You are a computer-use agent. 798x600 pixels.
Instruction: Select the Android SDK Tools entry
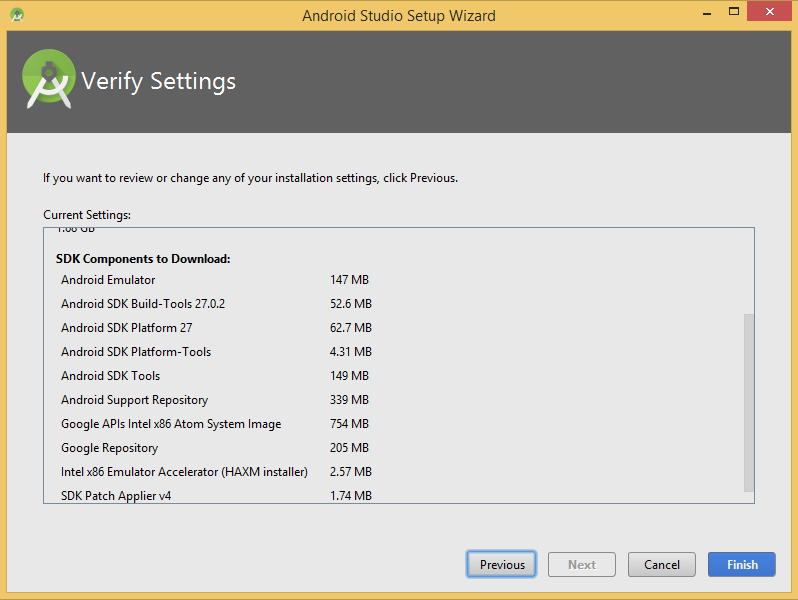pos(110,376)
